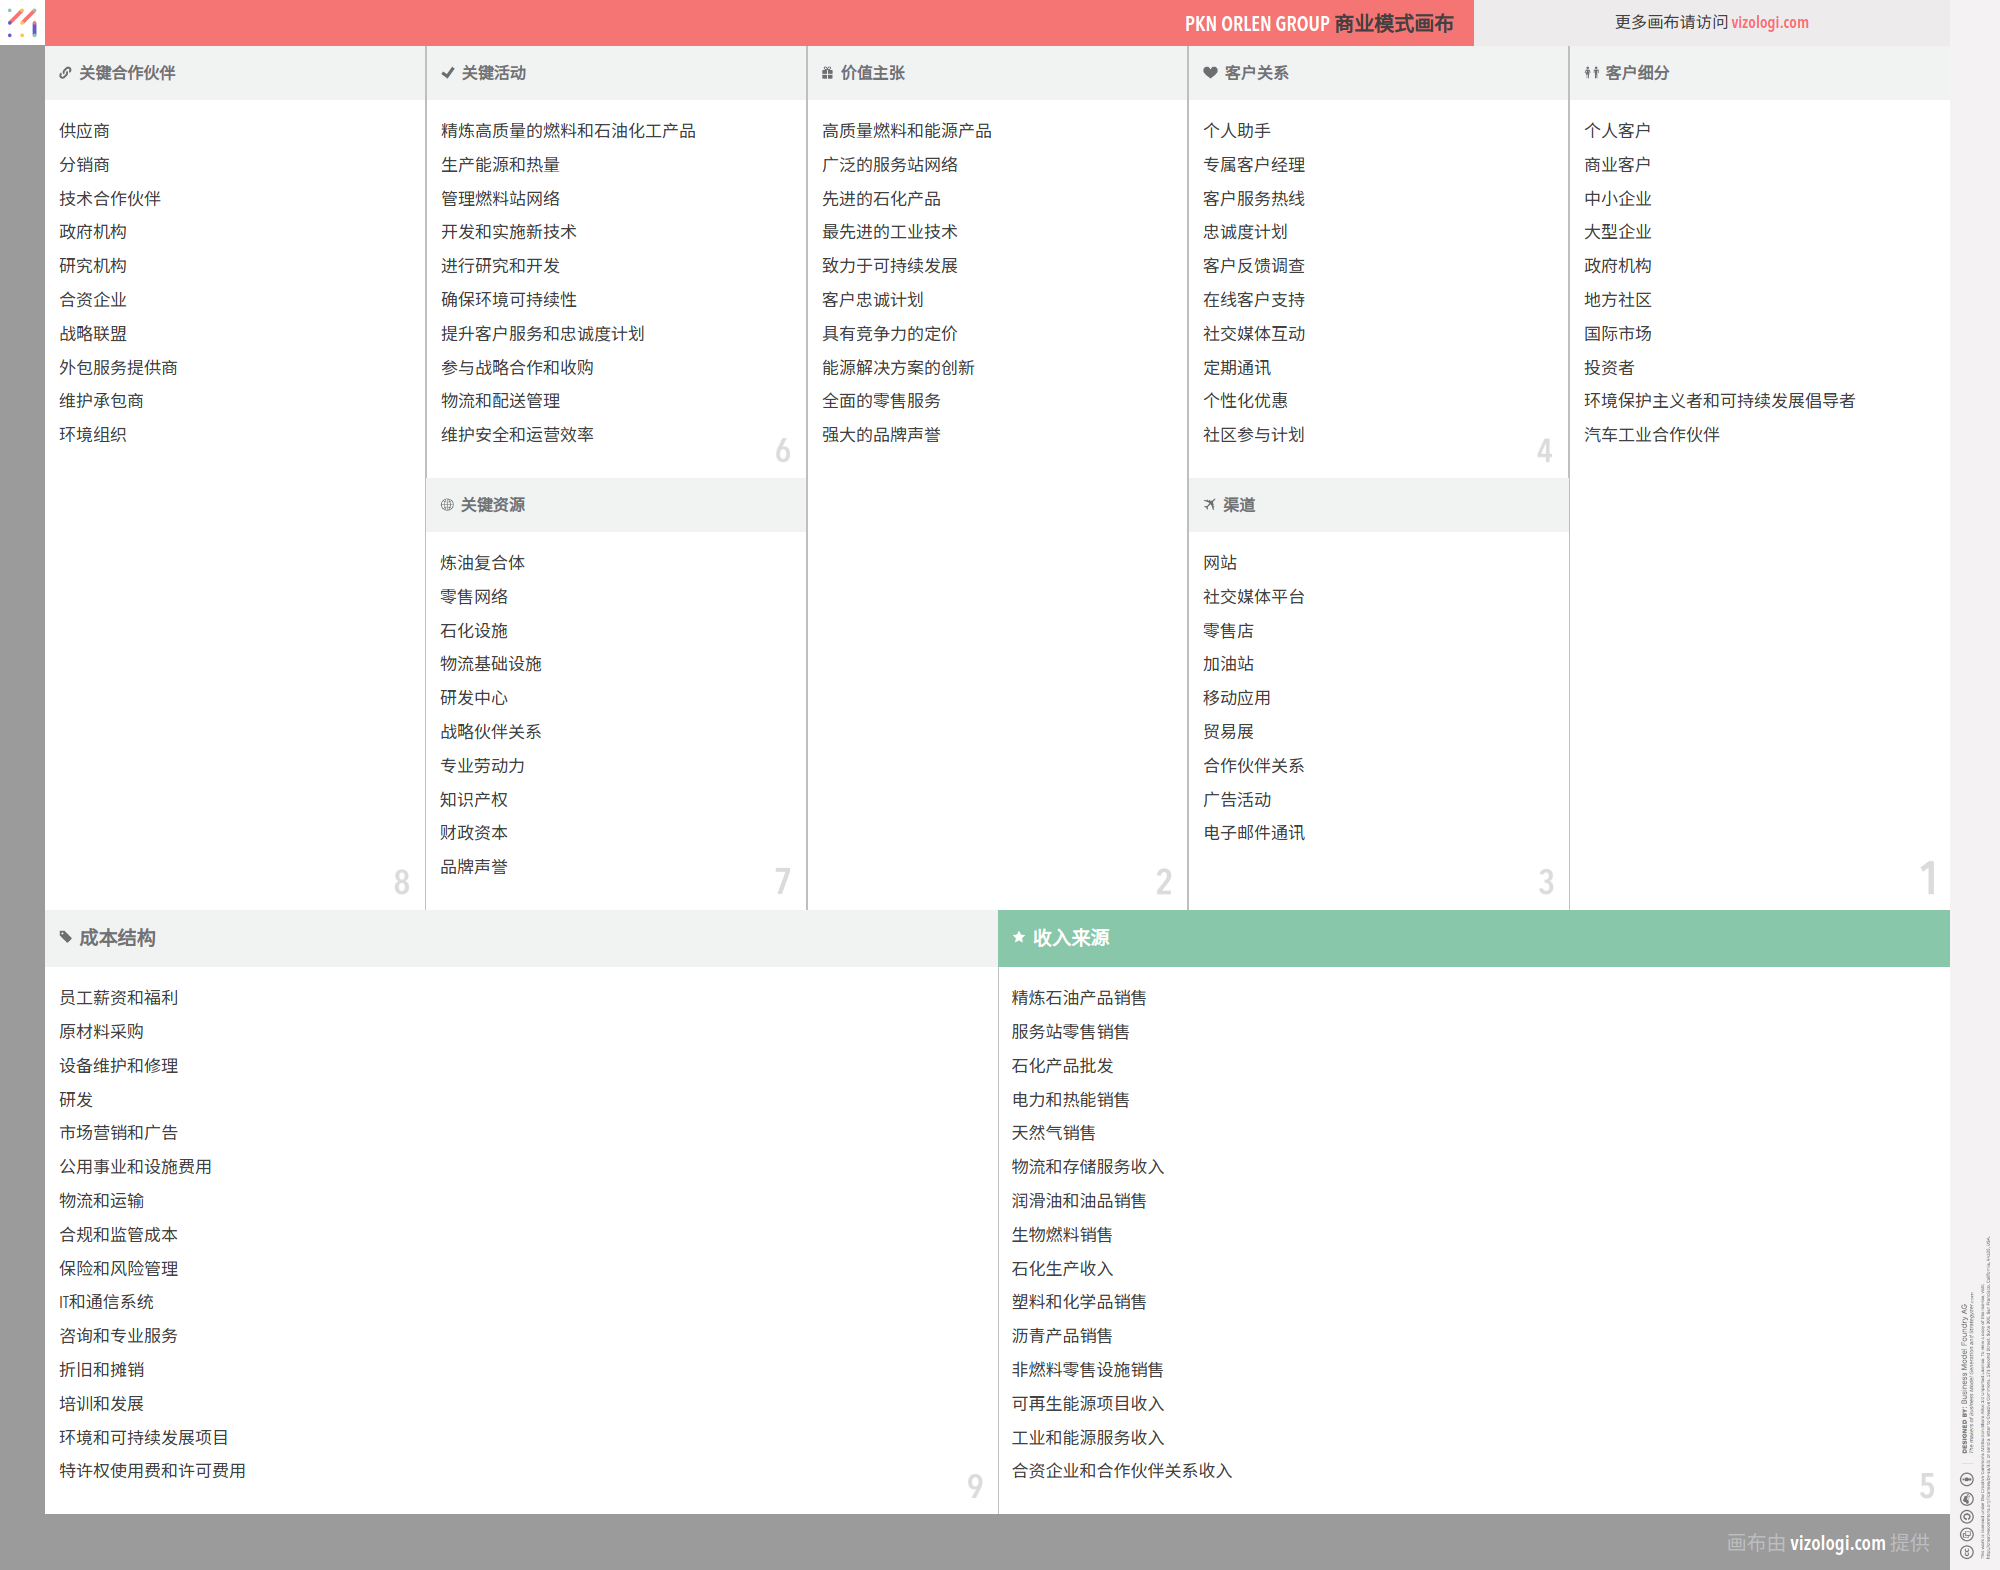The width and height of the screenshot is (2000, 1570).
Task: Click the 精炼高质量的燃料和石油化工产品 item
Action: point(568,131)
